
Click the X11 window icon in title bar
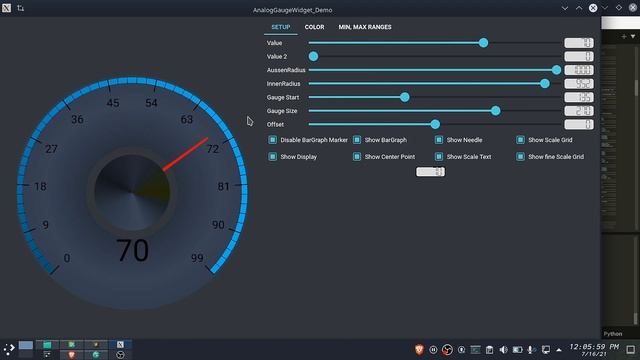coord(7,8)
